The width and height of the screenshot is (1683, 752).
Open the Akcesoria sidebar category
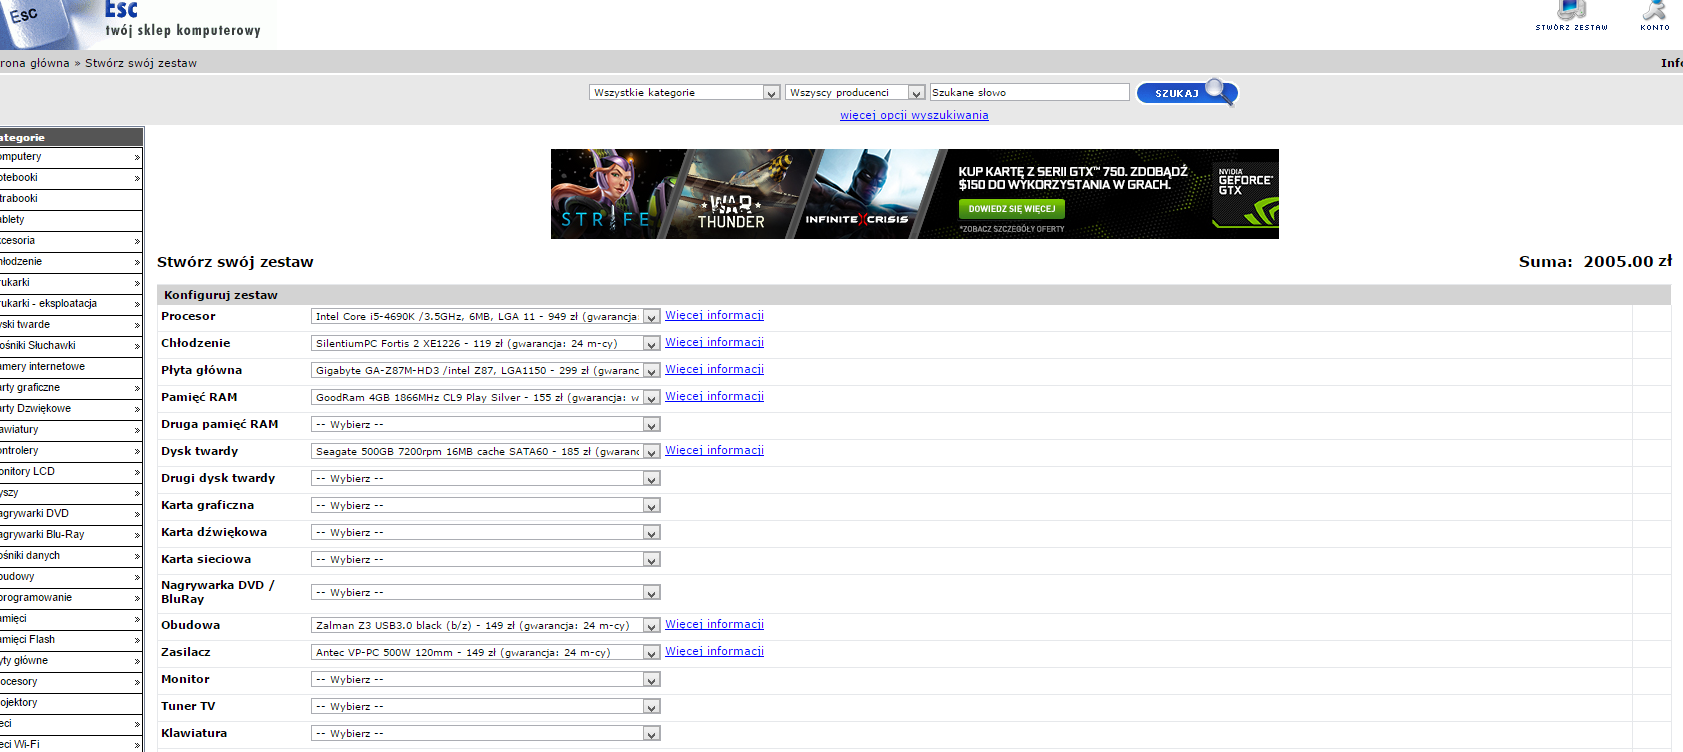click(x=71, y=241)
